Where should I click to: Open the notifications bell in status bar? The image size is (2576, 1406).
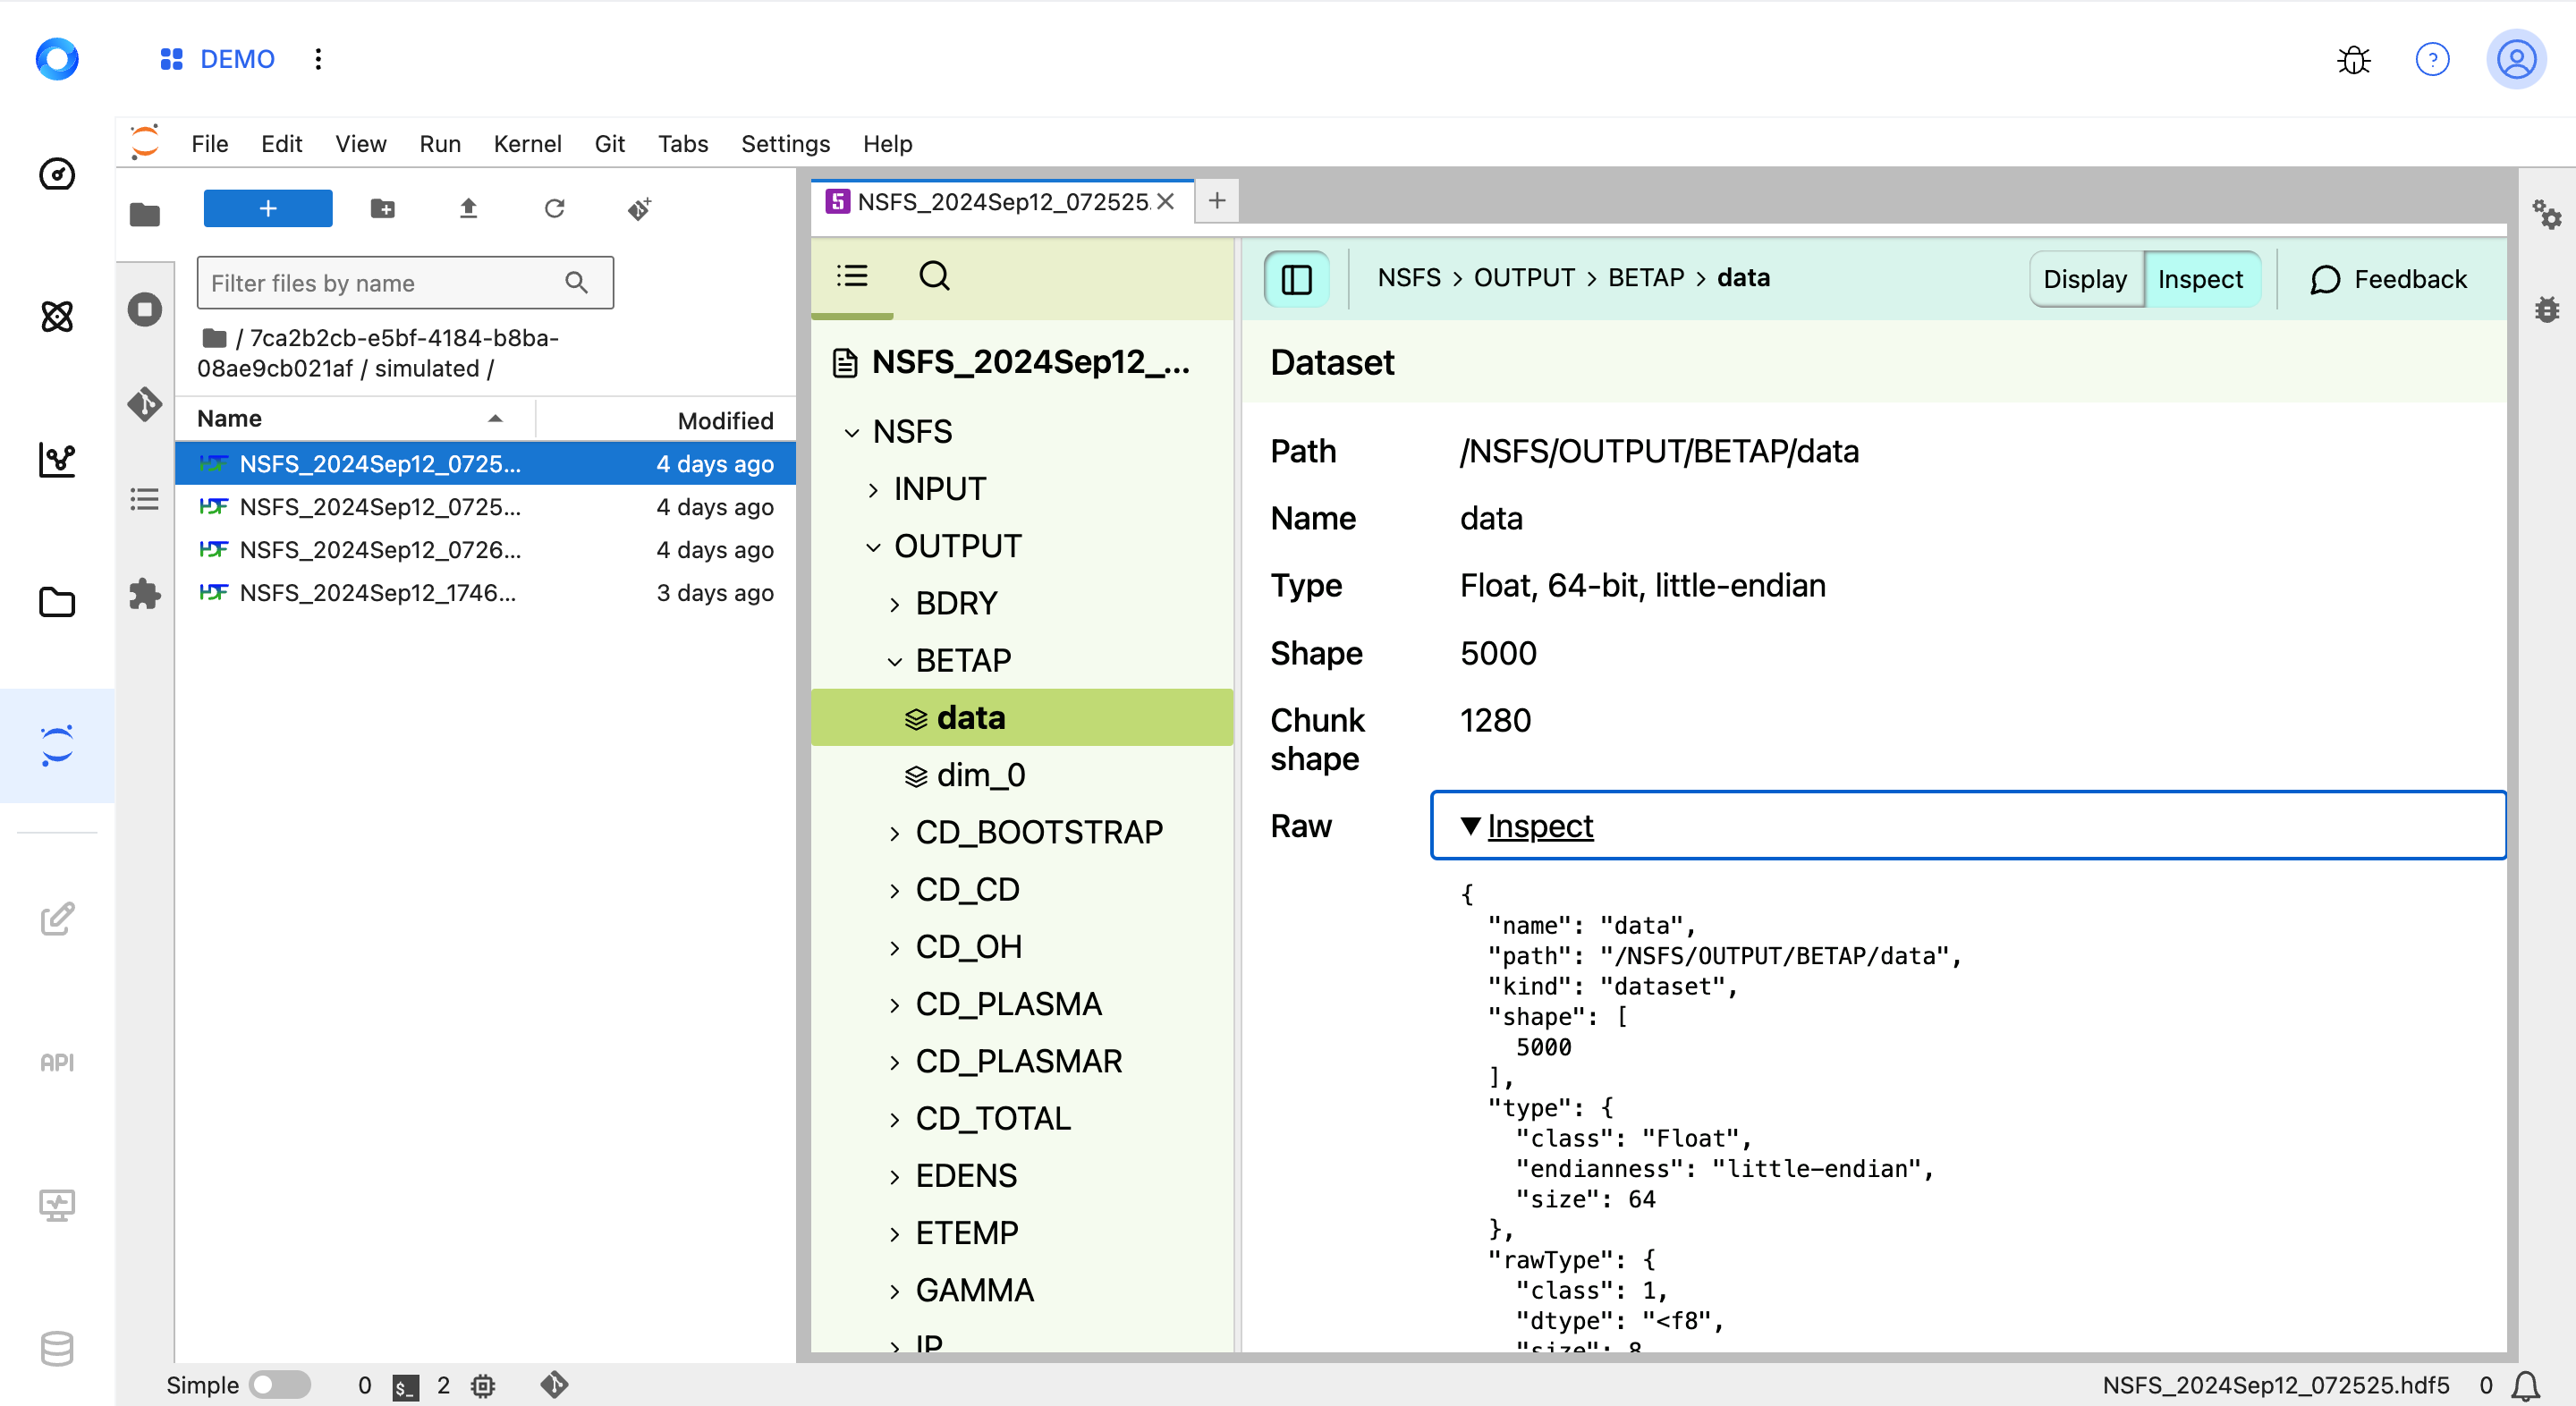[x=2527, y=1385]
